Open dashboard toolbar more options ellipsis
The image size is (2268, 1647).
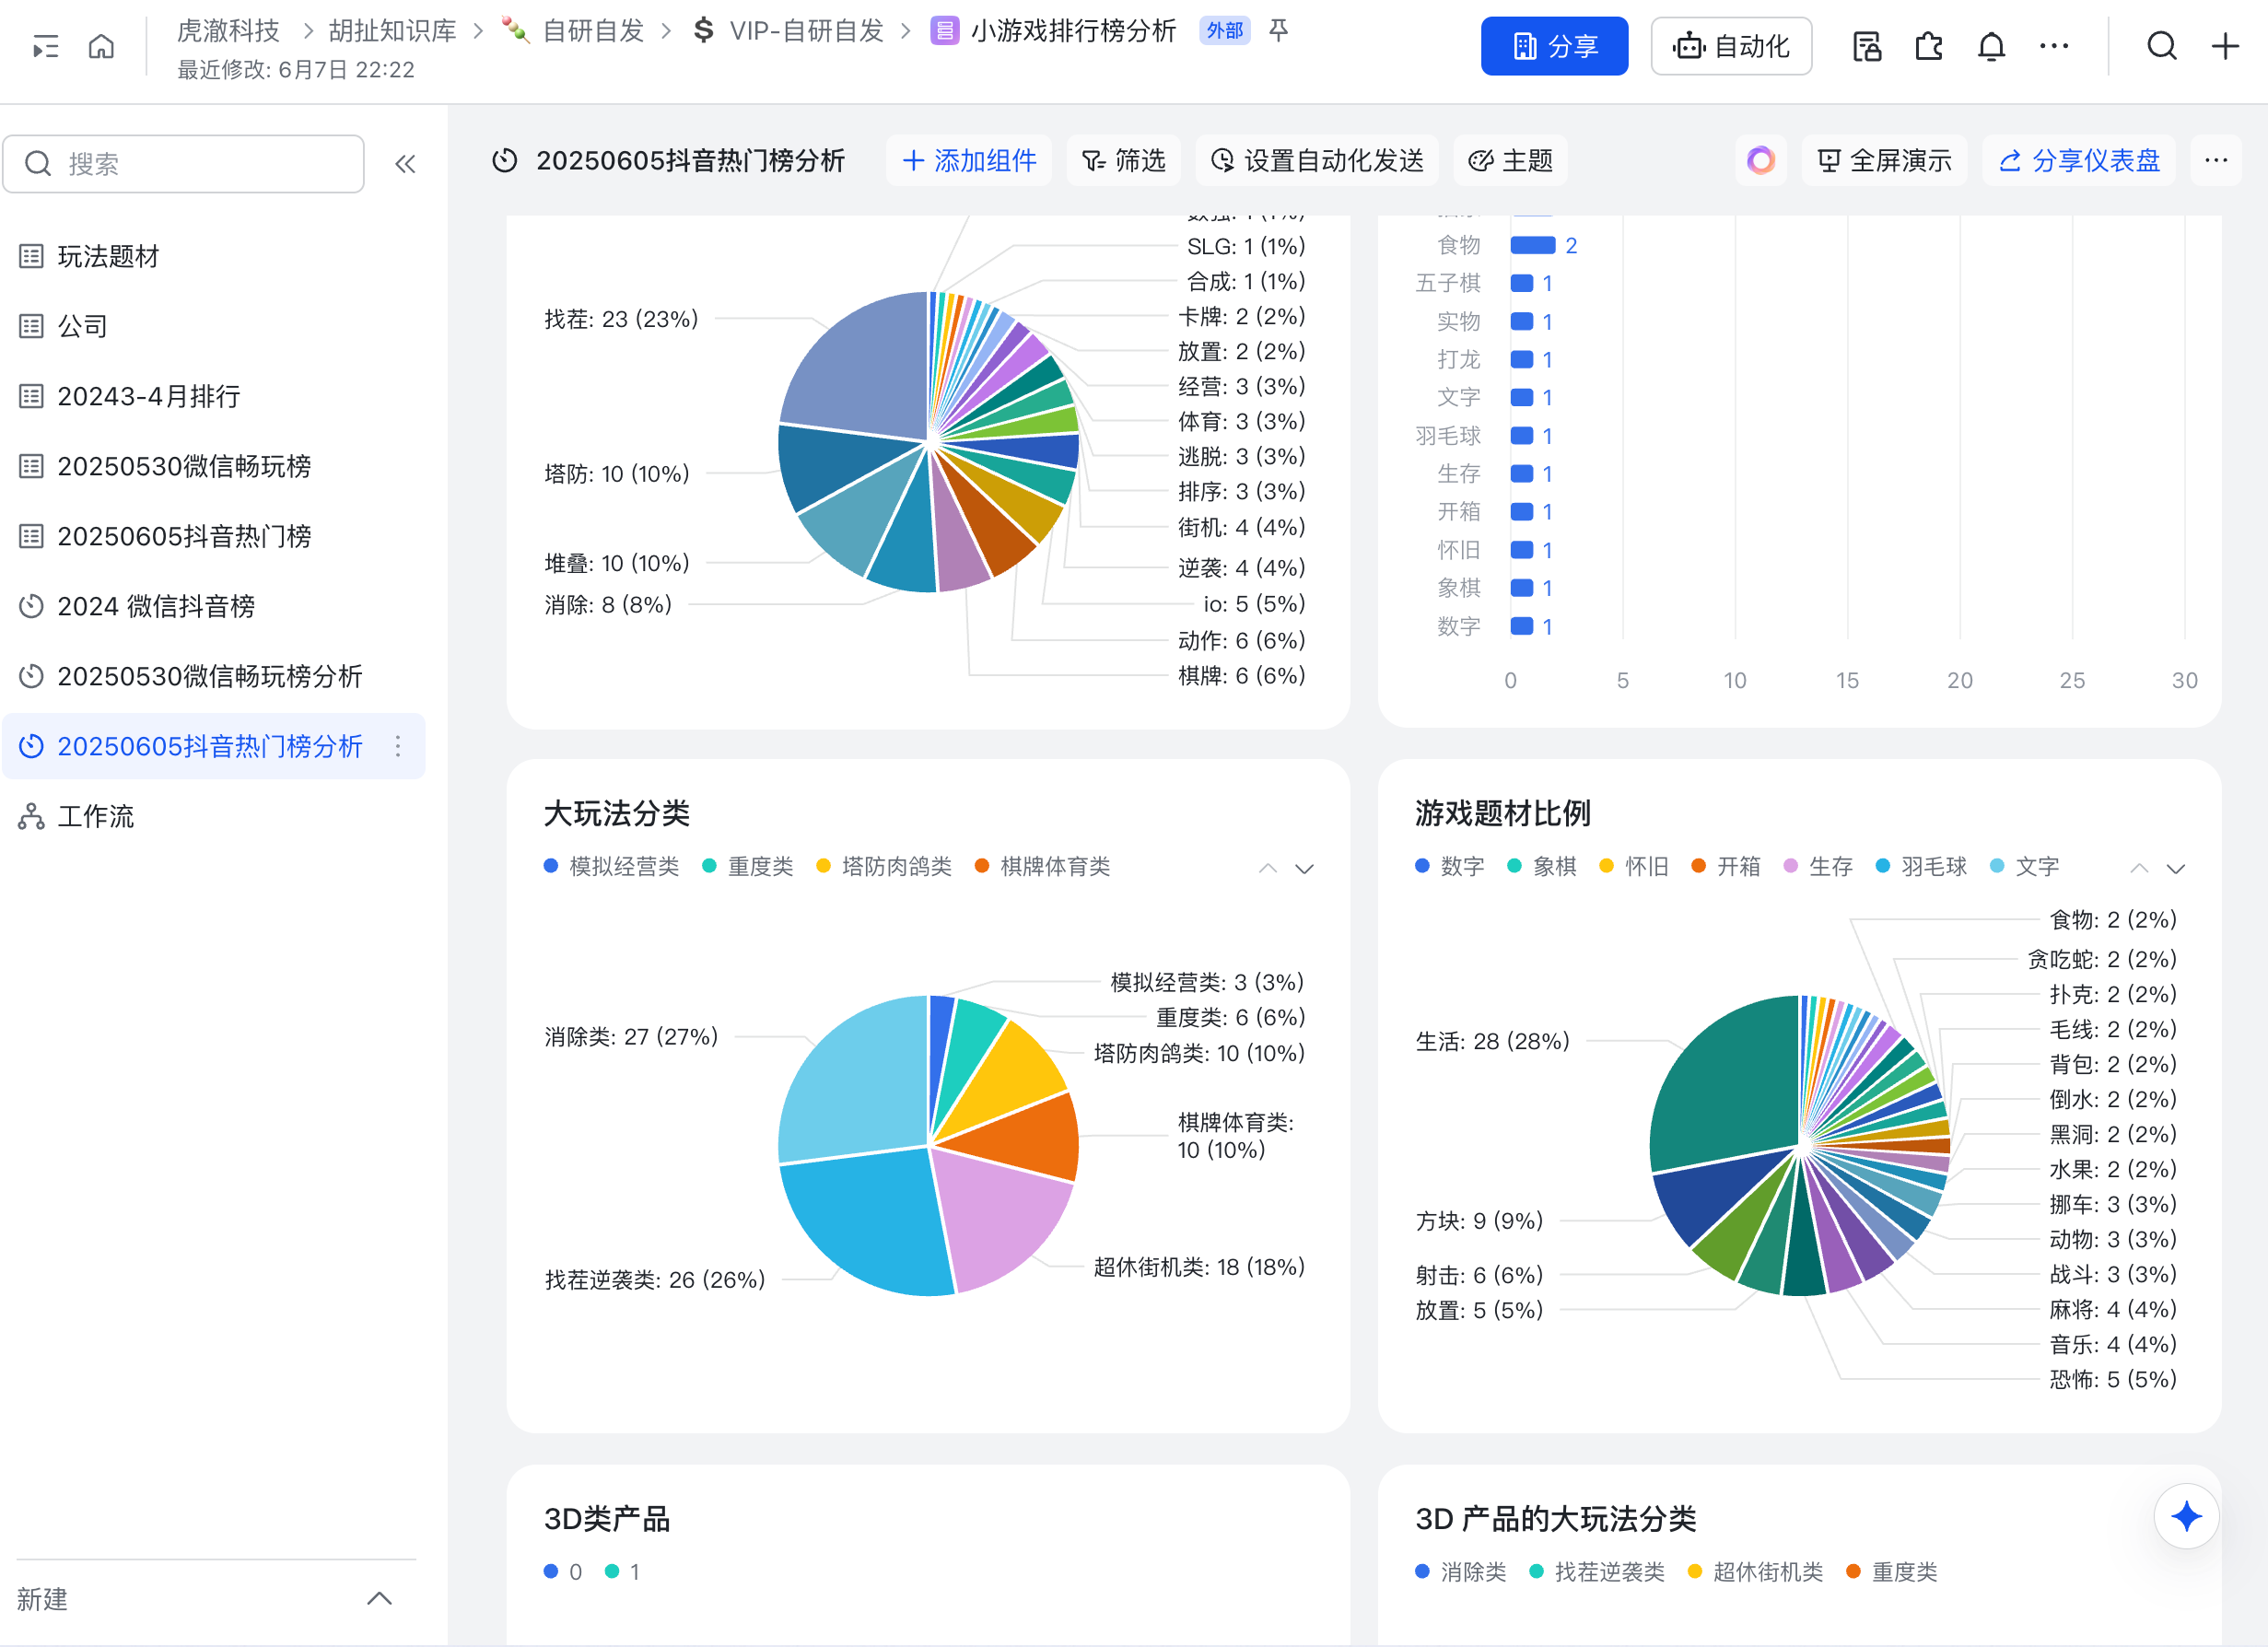[x=2216, y=160]
